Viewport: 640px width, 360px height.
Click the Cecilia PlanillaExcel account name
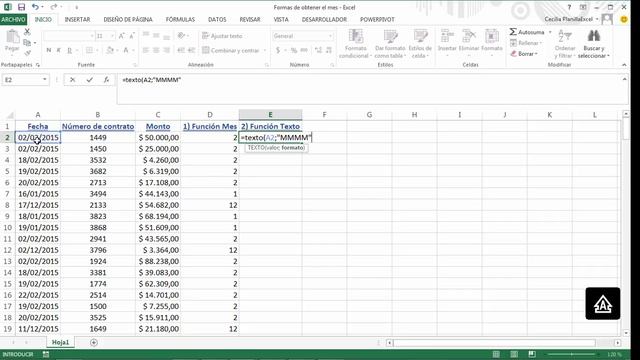click(x=568, y=19)
